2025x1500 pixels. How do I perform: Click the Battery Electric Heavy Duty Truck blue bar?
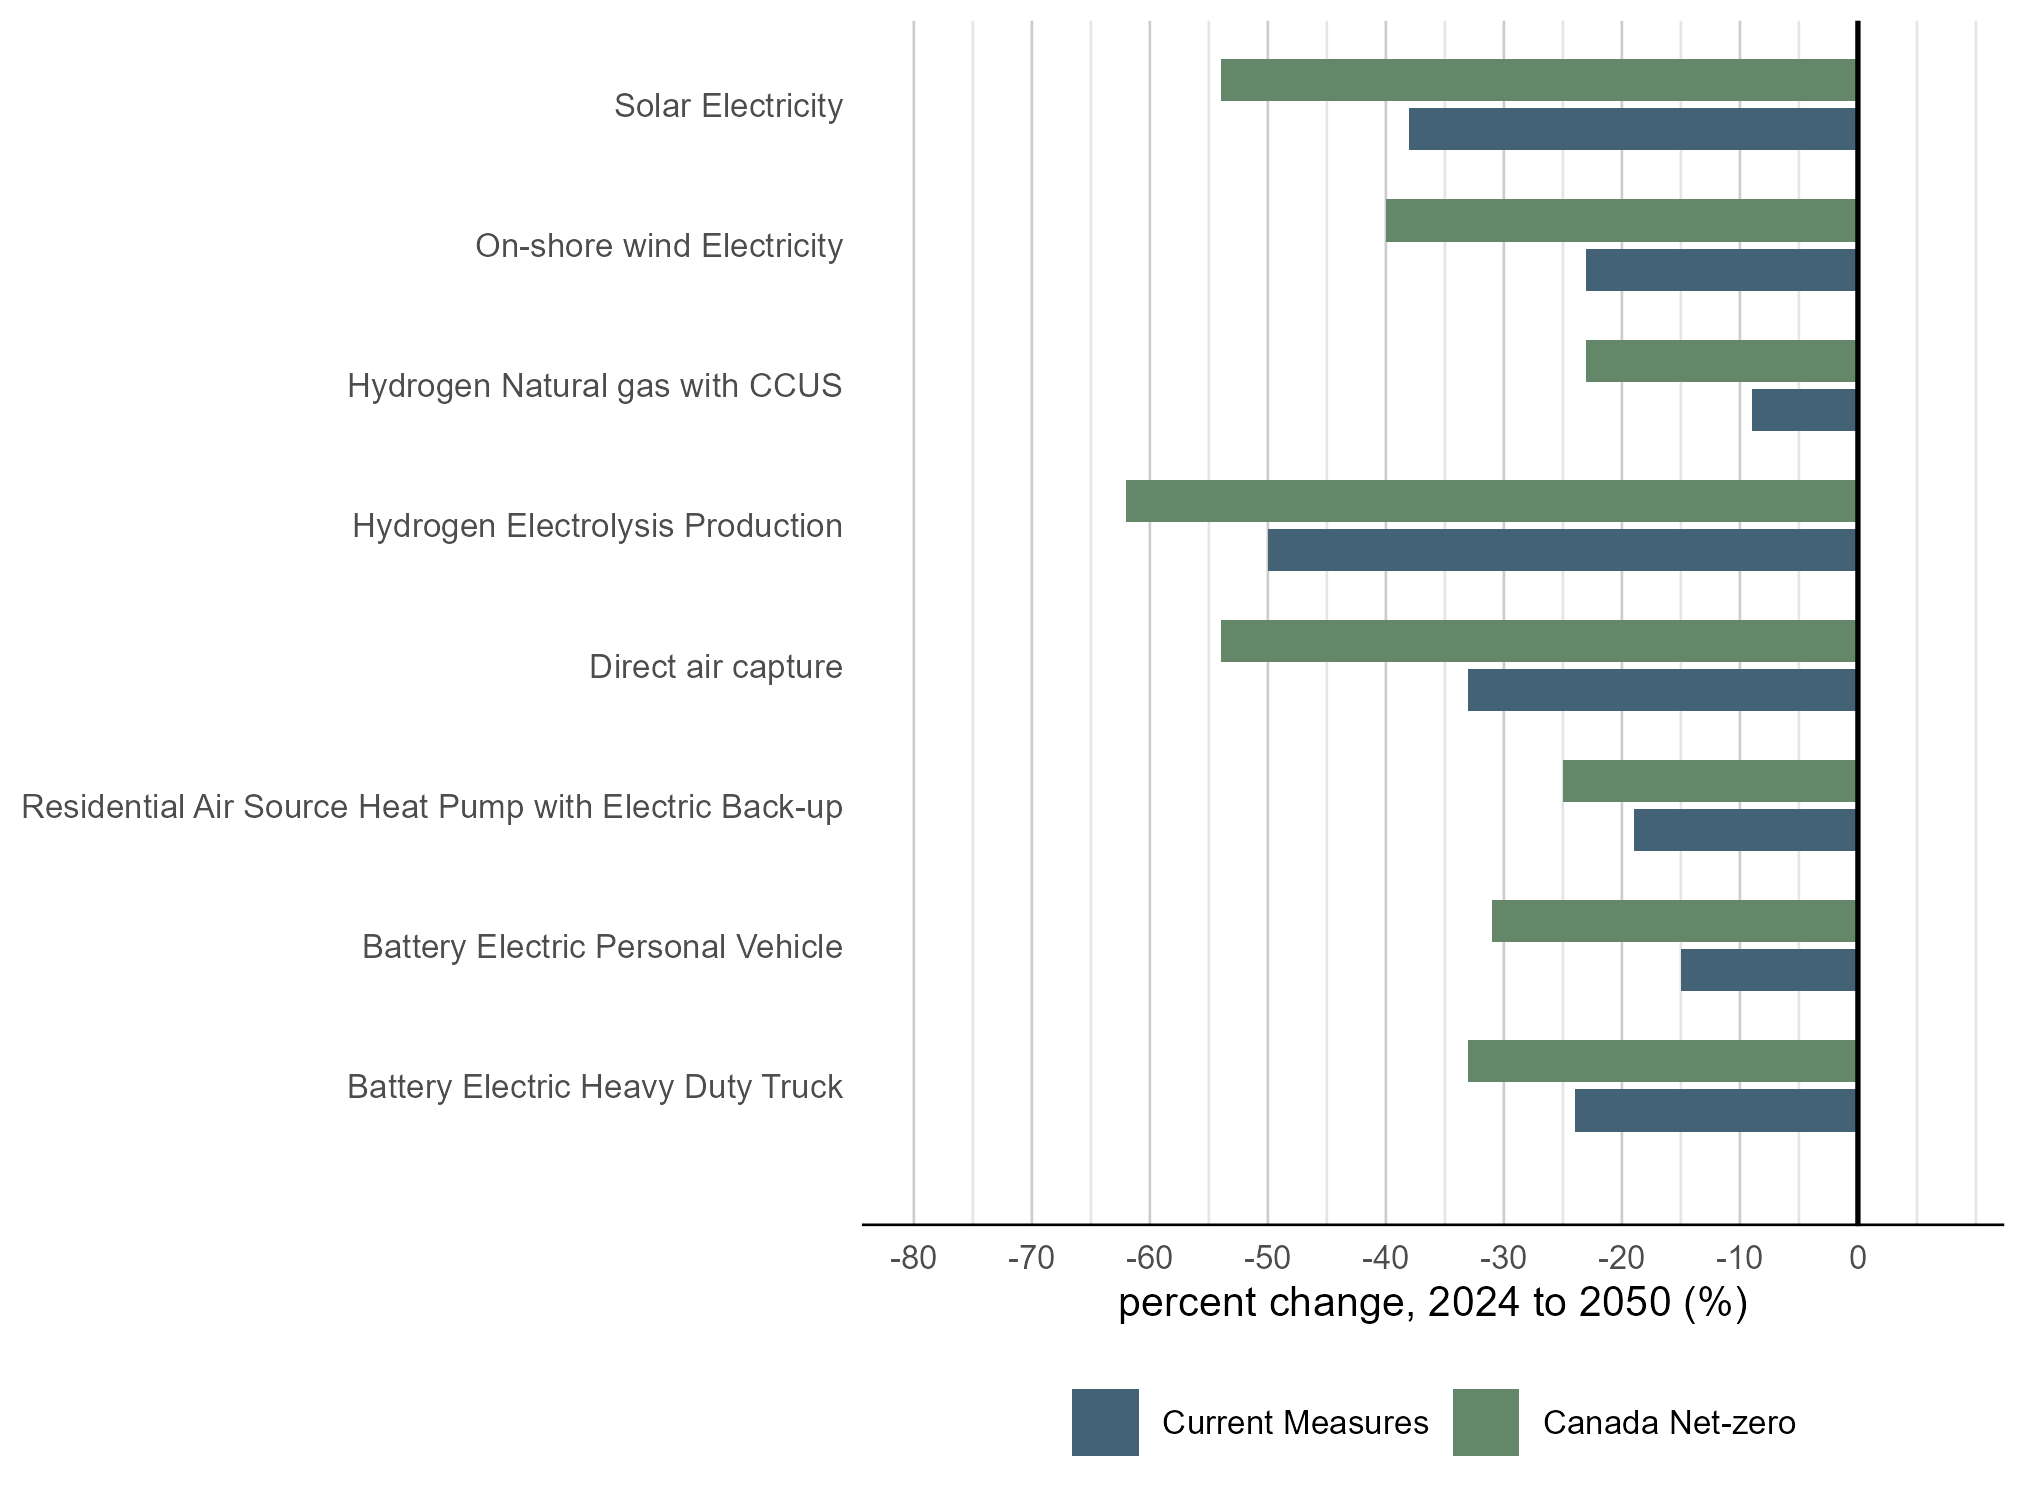click(x=1715, y=1110)
